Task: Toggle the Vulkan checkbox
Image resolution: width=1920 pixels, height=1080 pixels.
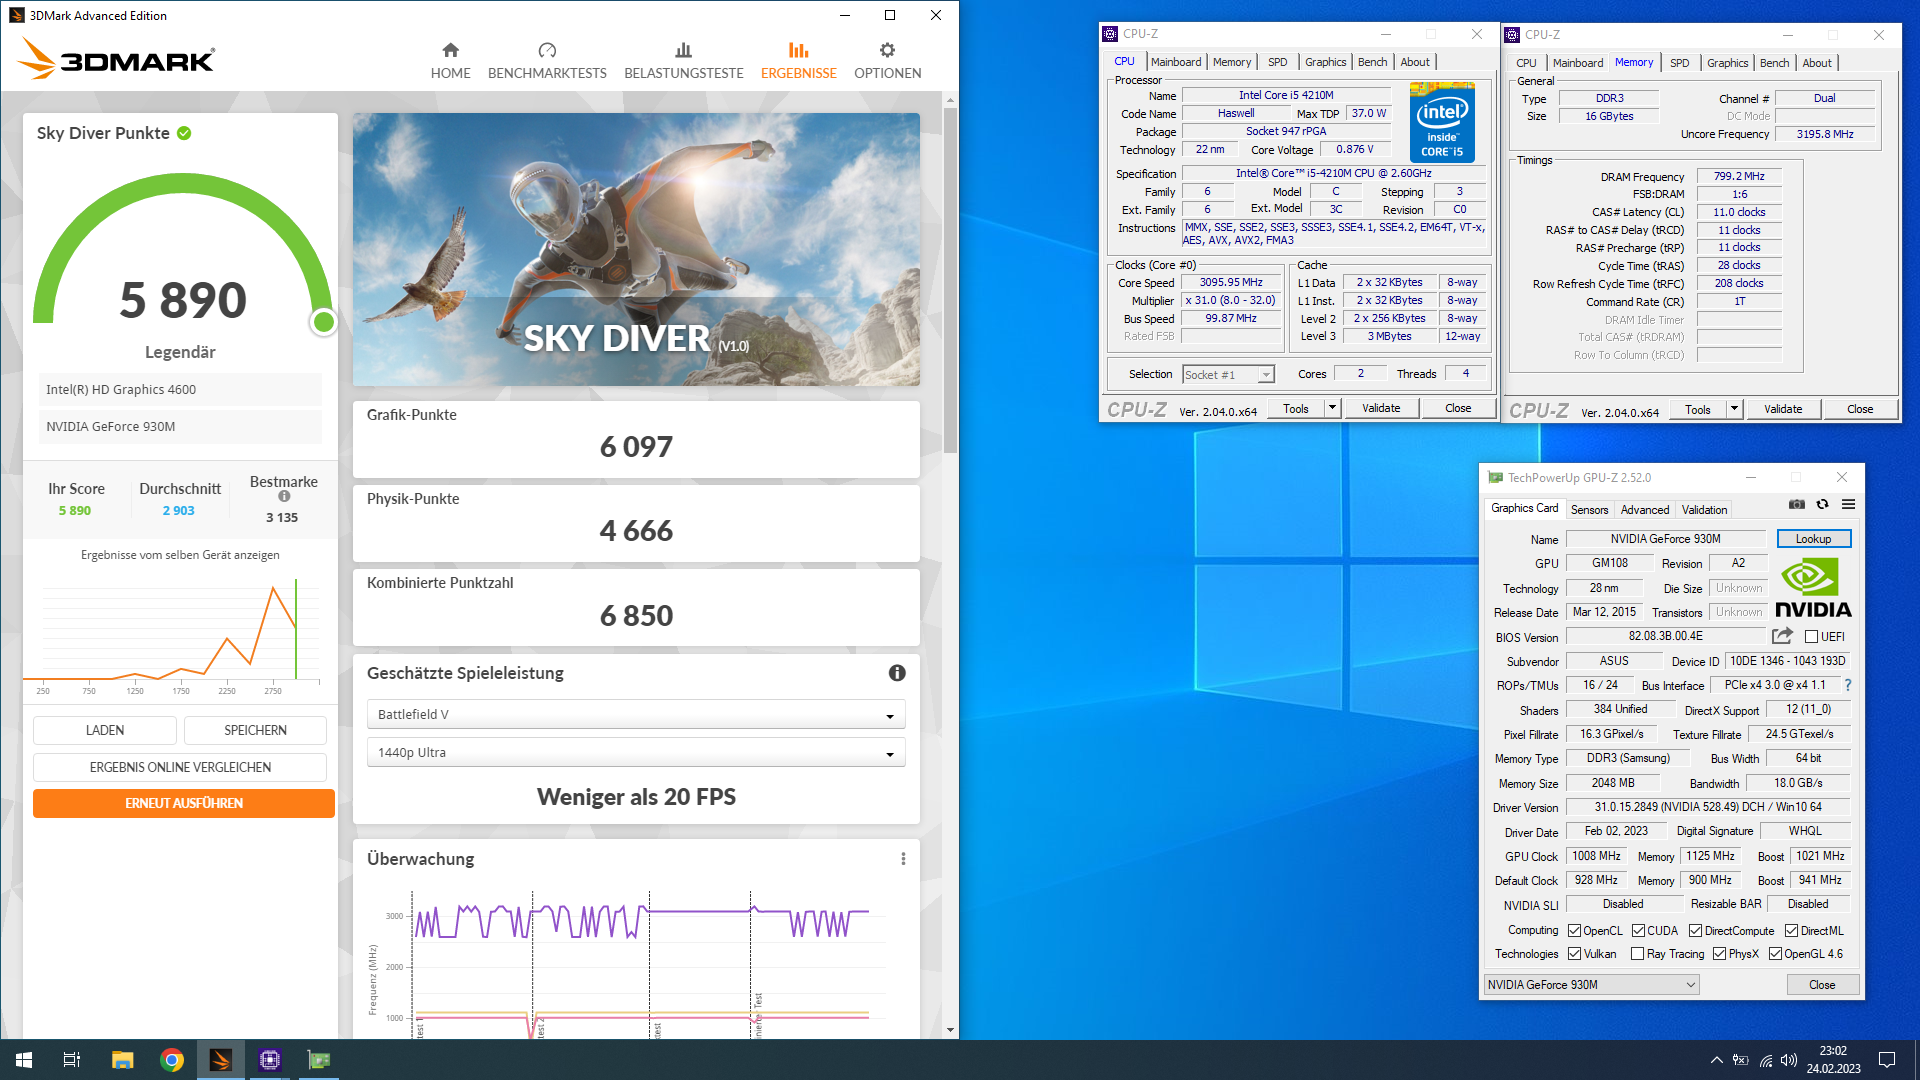Action: tap(1575, 954)
